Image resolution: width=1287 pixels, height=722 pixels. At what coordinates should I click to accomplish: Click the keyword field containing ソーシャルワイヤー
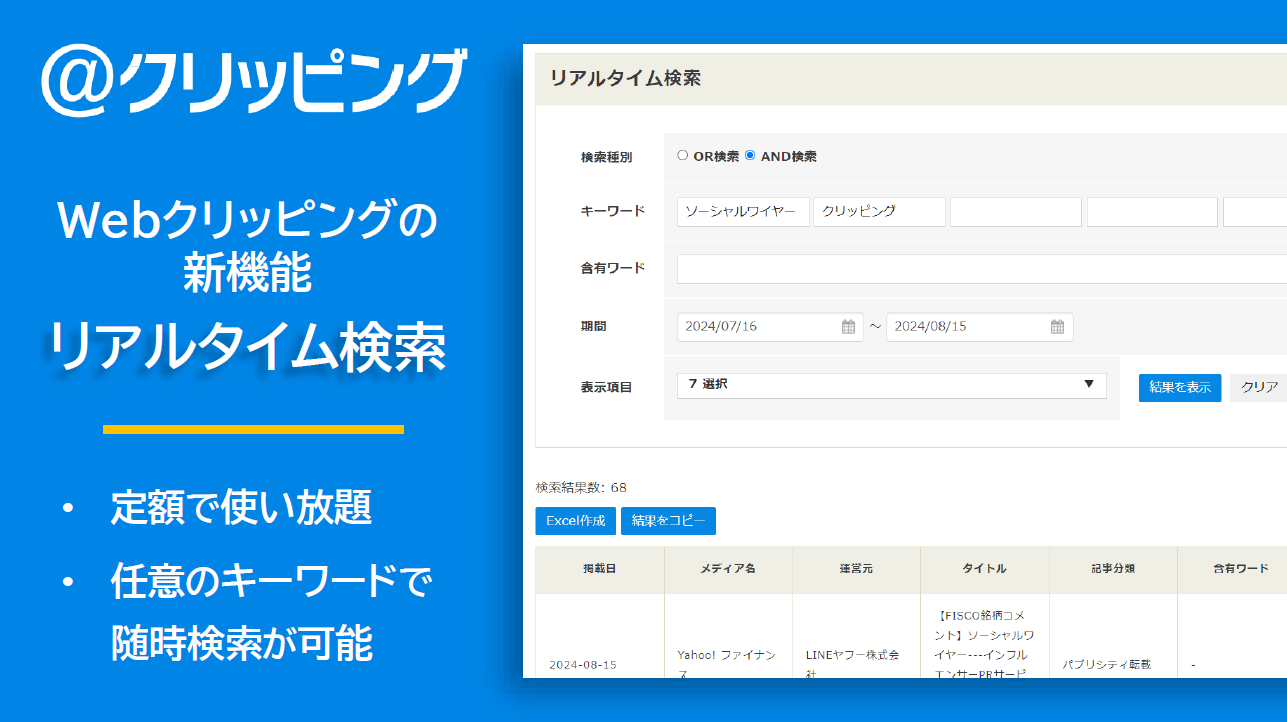742,211
